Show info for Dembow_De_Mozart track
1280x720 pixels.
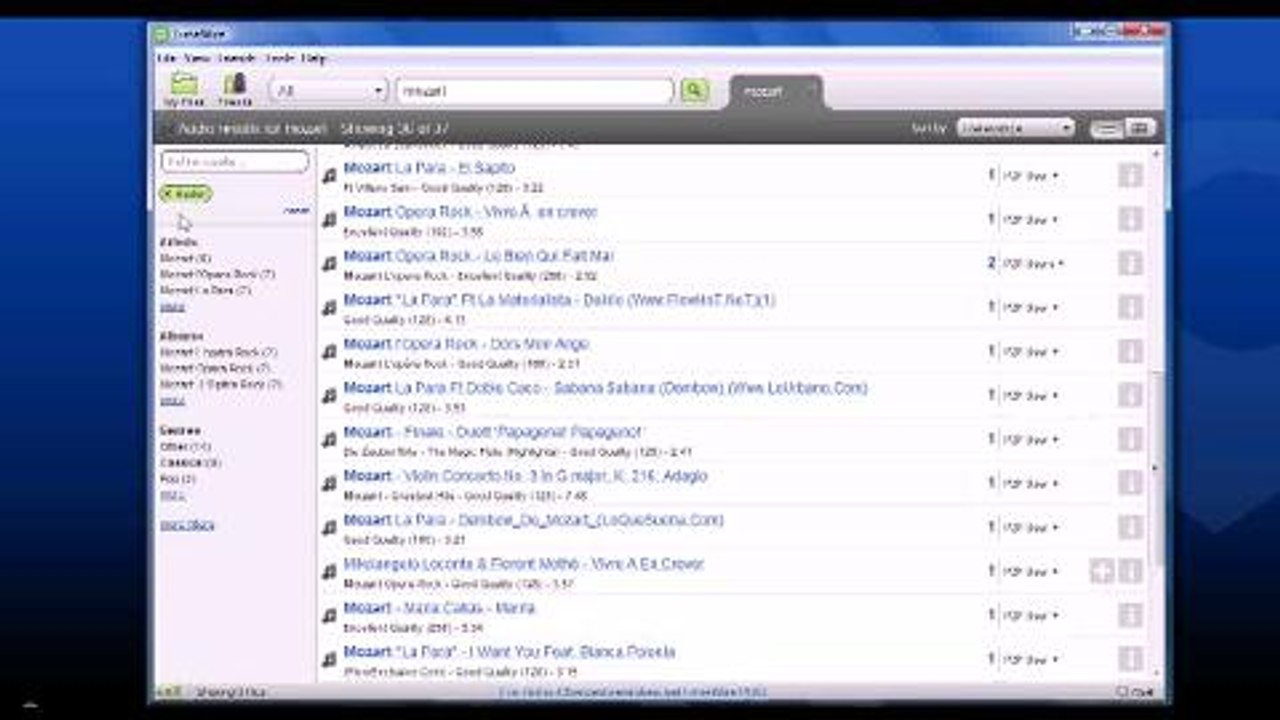[1130, 528]
